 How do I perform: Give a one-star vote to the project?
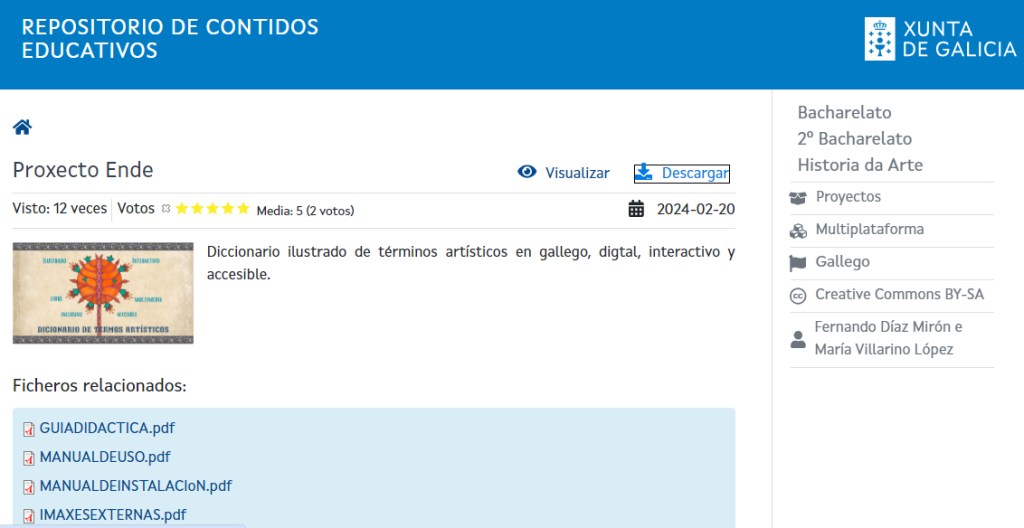pyautogui.click(x=183, y=209)
